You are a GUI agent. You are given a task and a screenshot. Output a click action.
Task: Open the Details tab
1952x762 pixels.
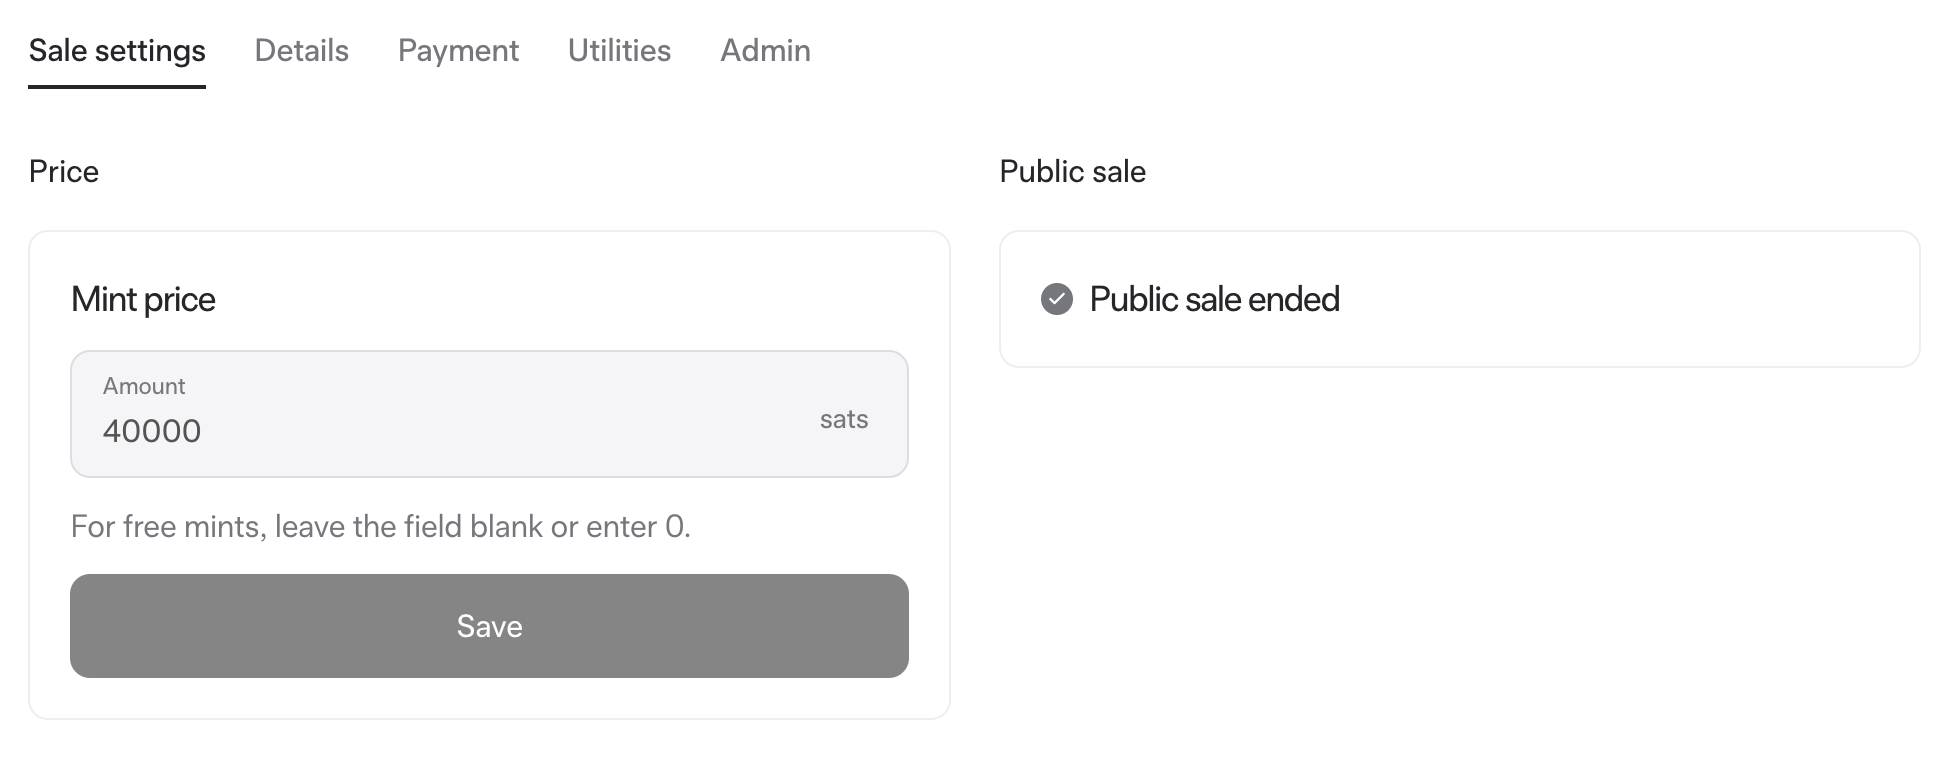(x=301, y=50)
